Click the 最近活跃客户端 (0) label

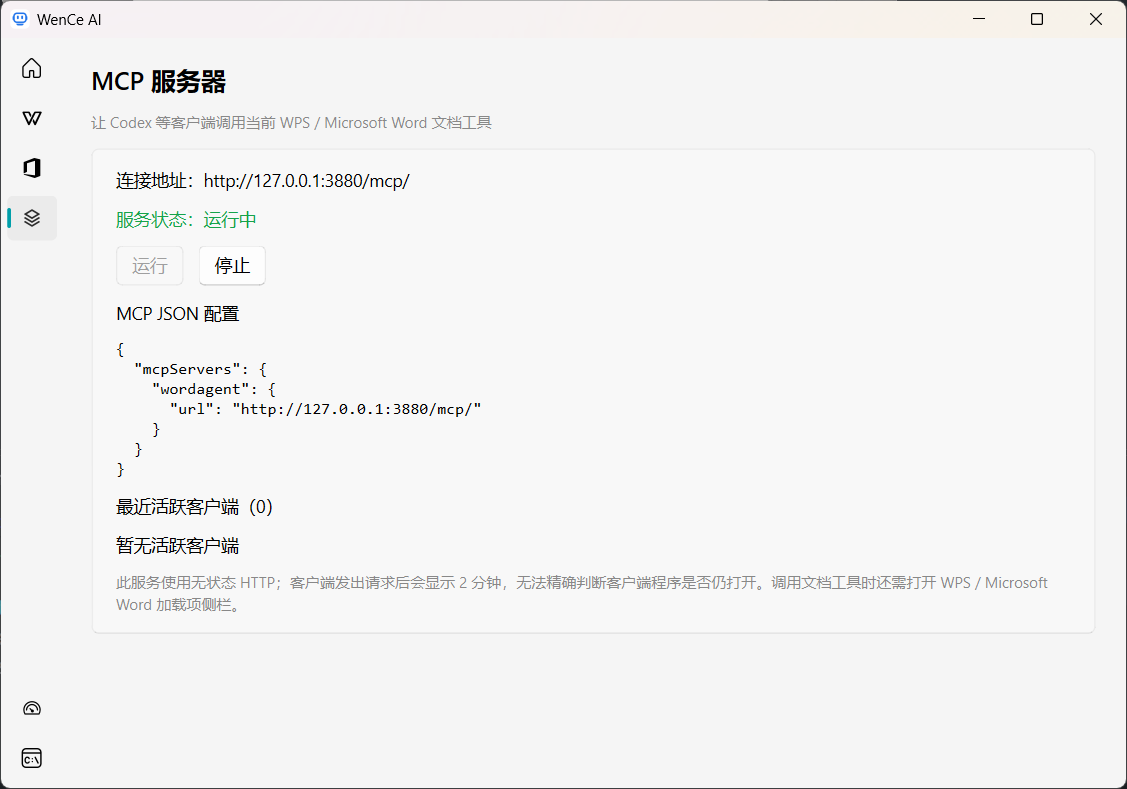coord(194,507)
